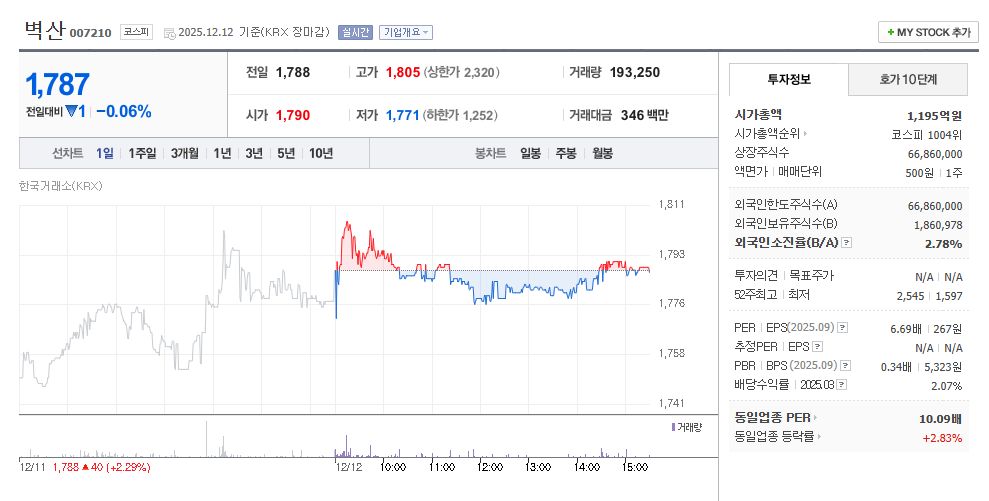Click the 코스피 1004위 ranking value
The image size is (989, 501).
point(927,134)
